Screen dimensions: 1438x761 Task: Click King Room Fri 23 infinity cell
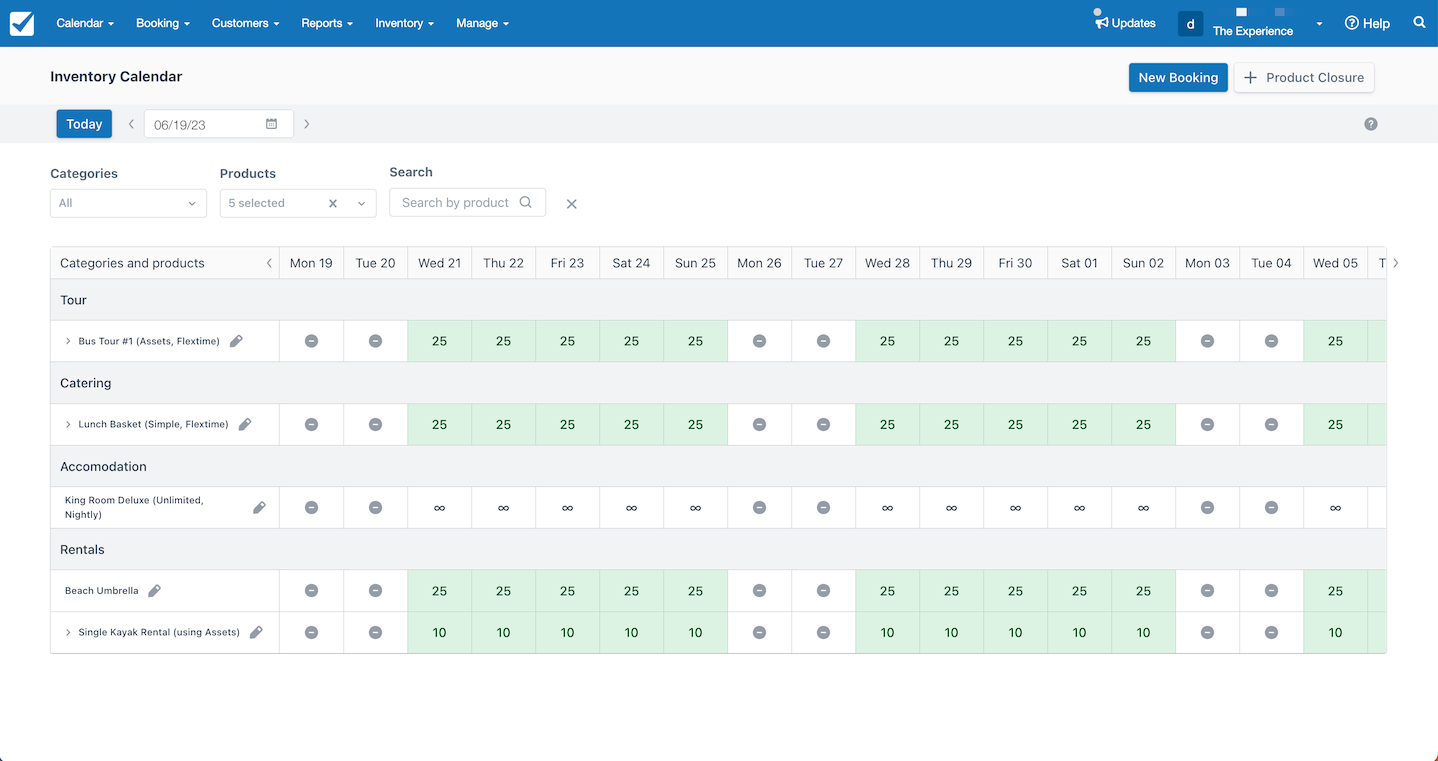click(567, 507)
